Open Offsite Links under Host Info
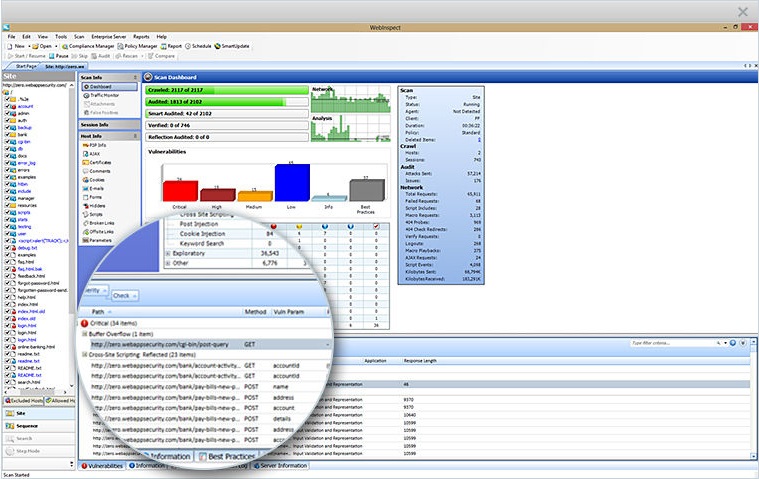 point(98,232)
